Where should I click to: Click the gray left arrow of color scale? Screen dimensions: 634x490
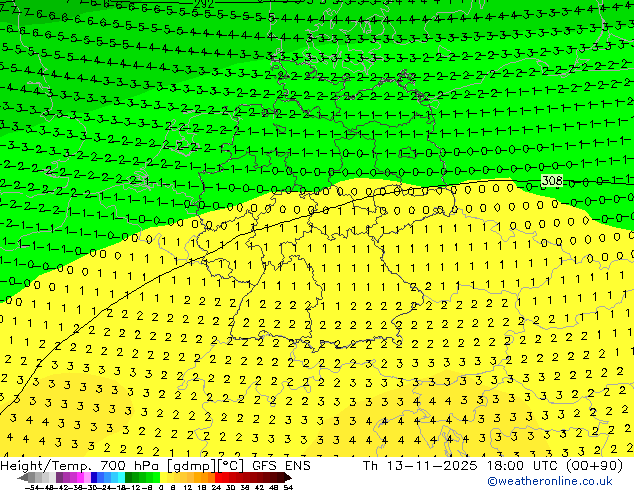(23, 478)
